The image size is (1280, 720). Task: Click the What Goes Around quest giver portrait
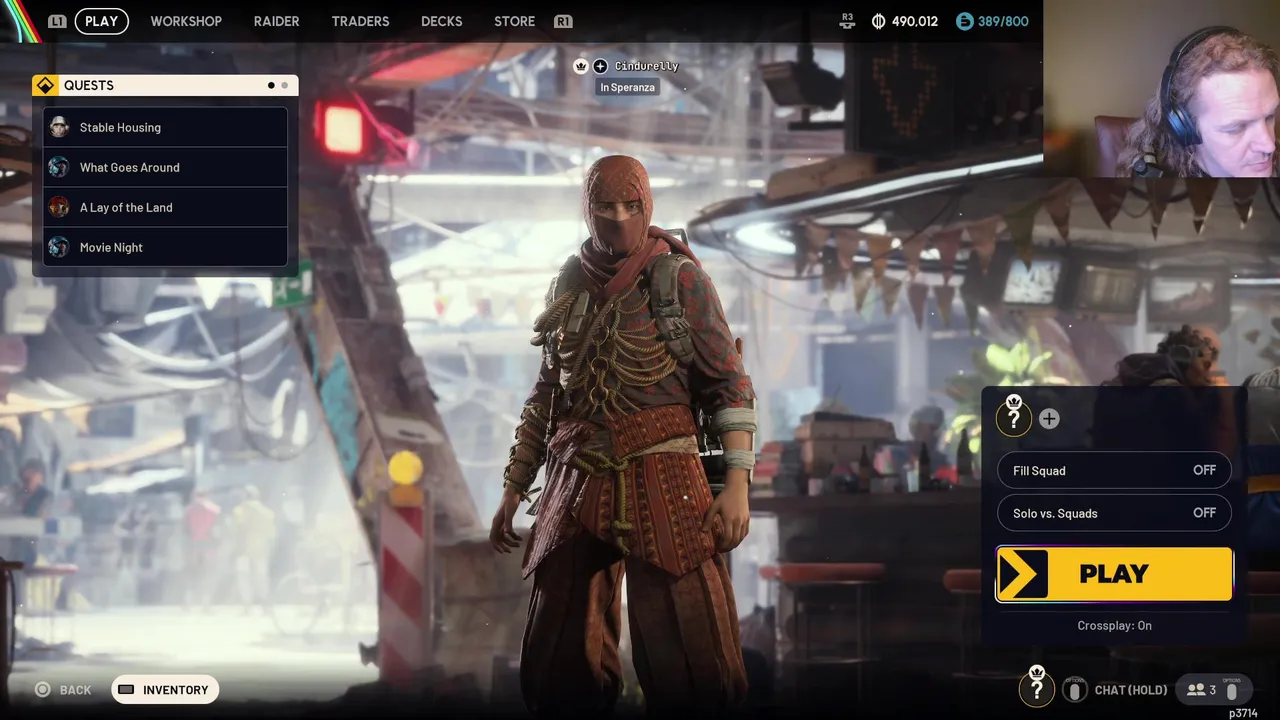point(59,167)
